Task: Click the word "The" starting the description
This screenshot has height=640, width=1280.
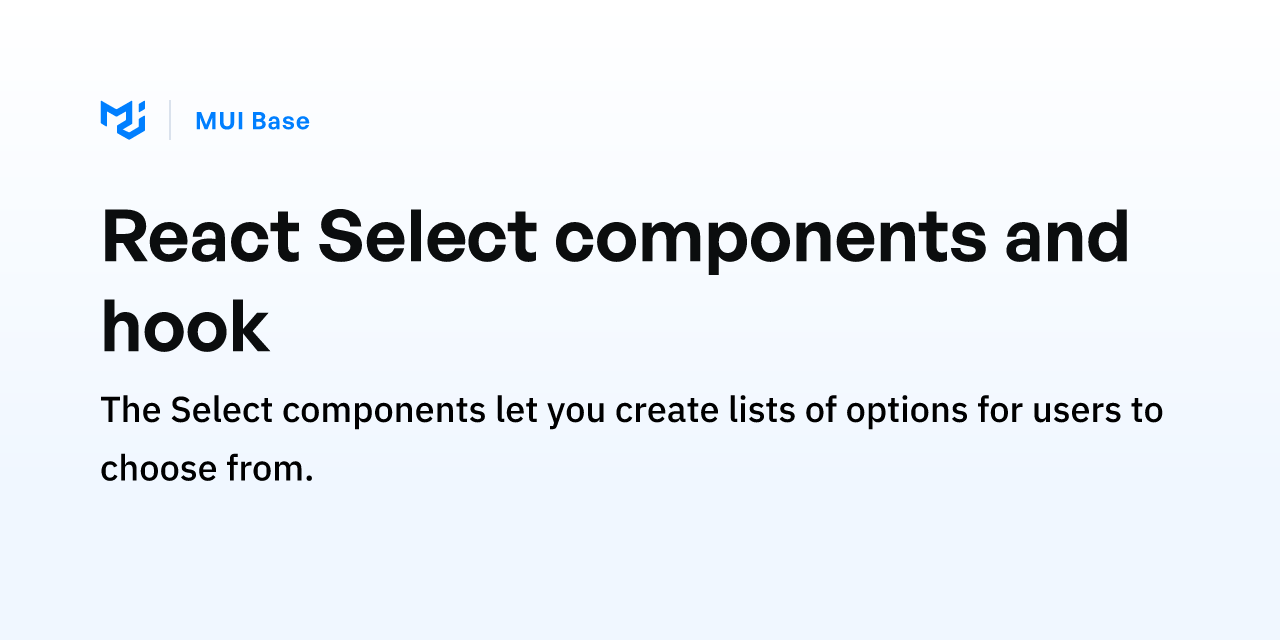Action: coord(130,411)
